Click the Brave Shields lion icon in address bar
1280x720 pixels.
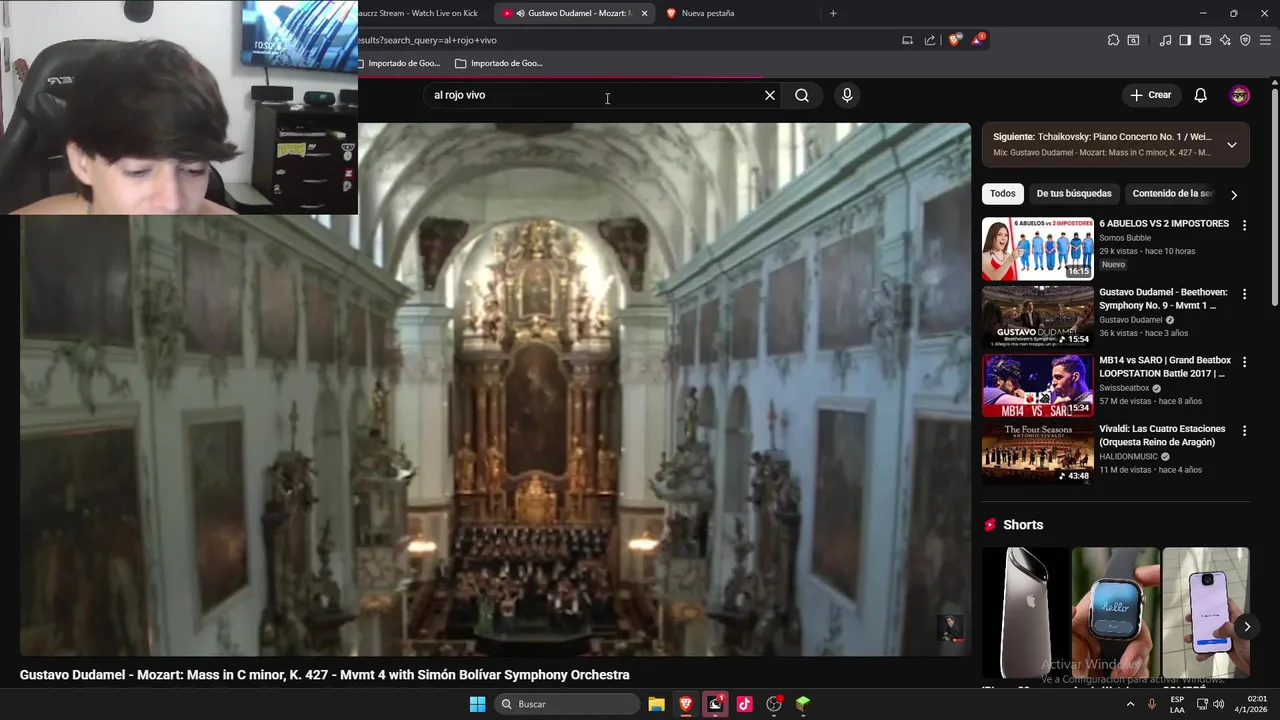(x=954, y=40)
